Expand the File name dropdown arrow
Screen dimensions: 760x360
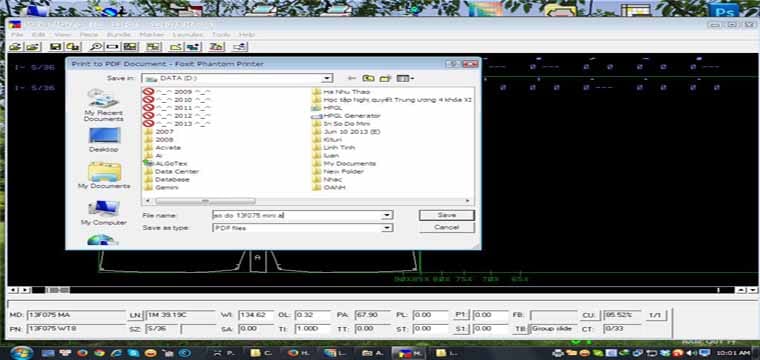(x=387, y=215)
